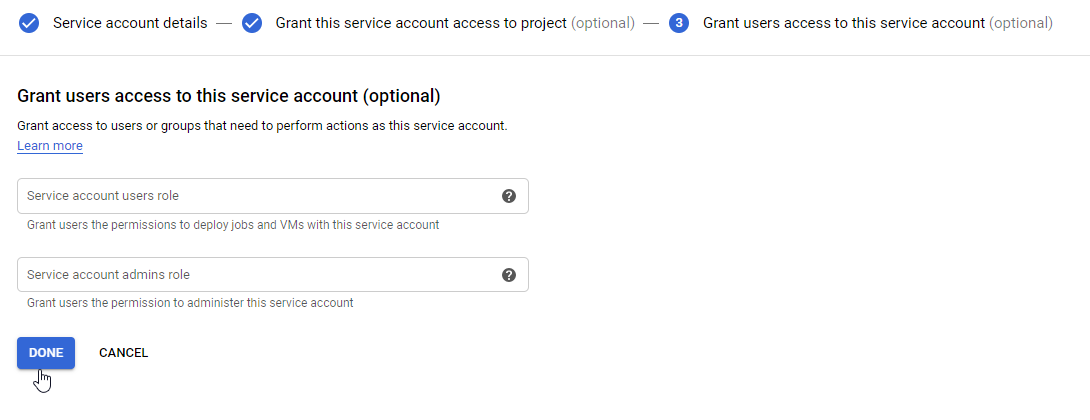Screen dimensions: 1090x420
Task: Click text 'Grant users the permission to administer this service account'
Action: pyautogui.click(x=190, y=303)
